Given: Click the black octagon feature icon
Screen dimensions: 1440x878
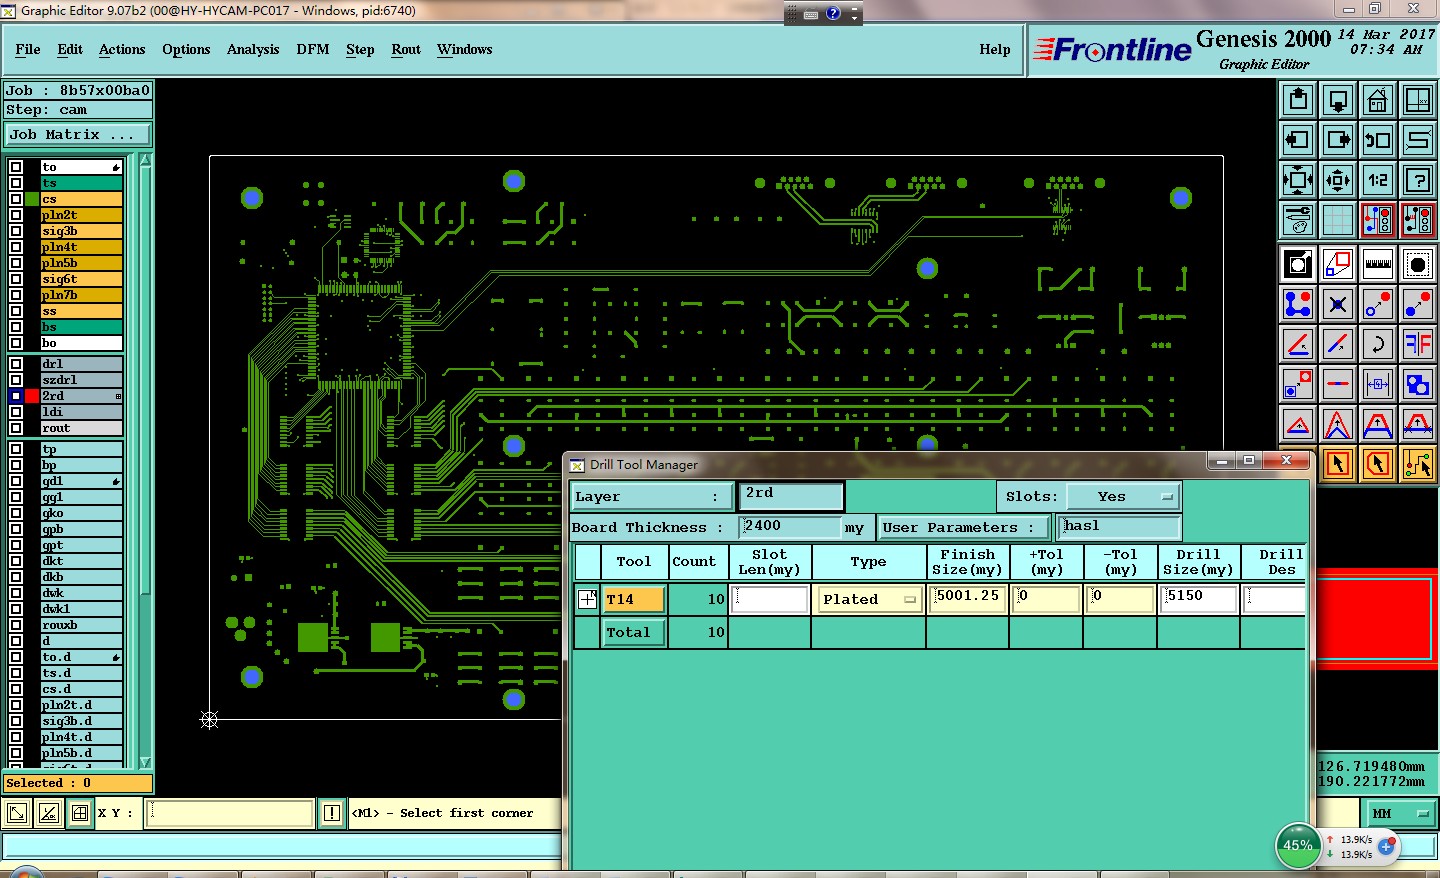Looking at the screenshot, I should tap(1418, 264).
